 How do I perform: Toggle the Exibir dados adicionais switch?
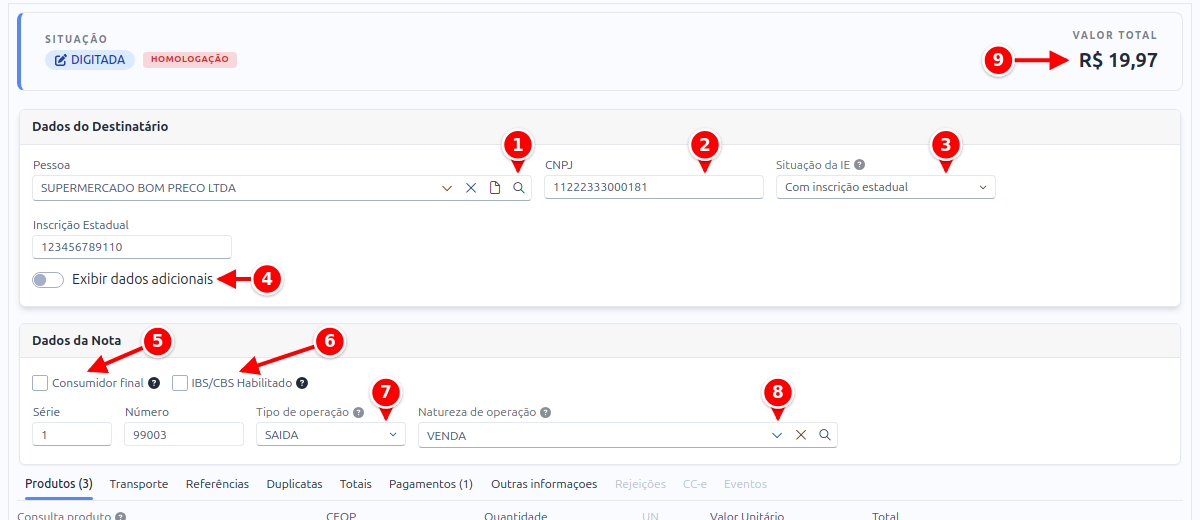click(x=48, y=280)
